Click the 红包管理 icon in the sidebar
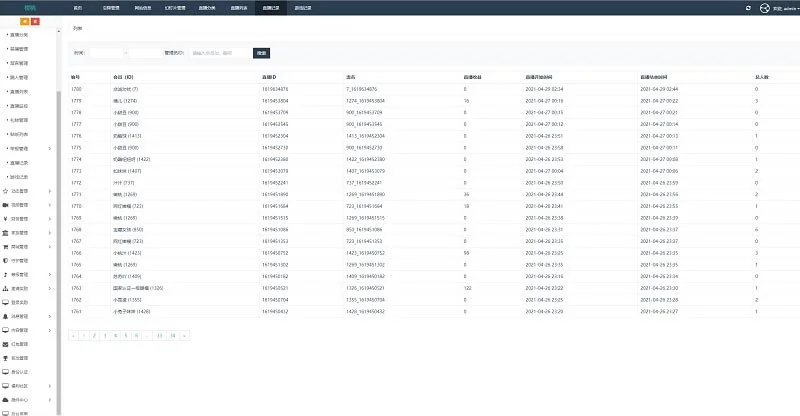 (7, 343)
